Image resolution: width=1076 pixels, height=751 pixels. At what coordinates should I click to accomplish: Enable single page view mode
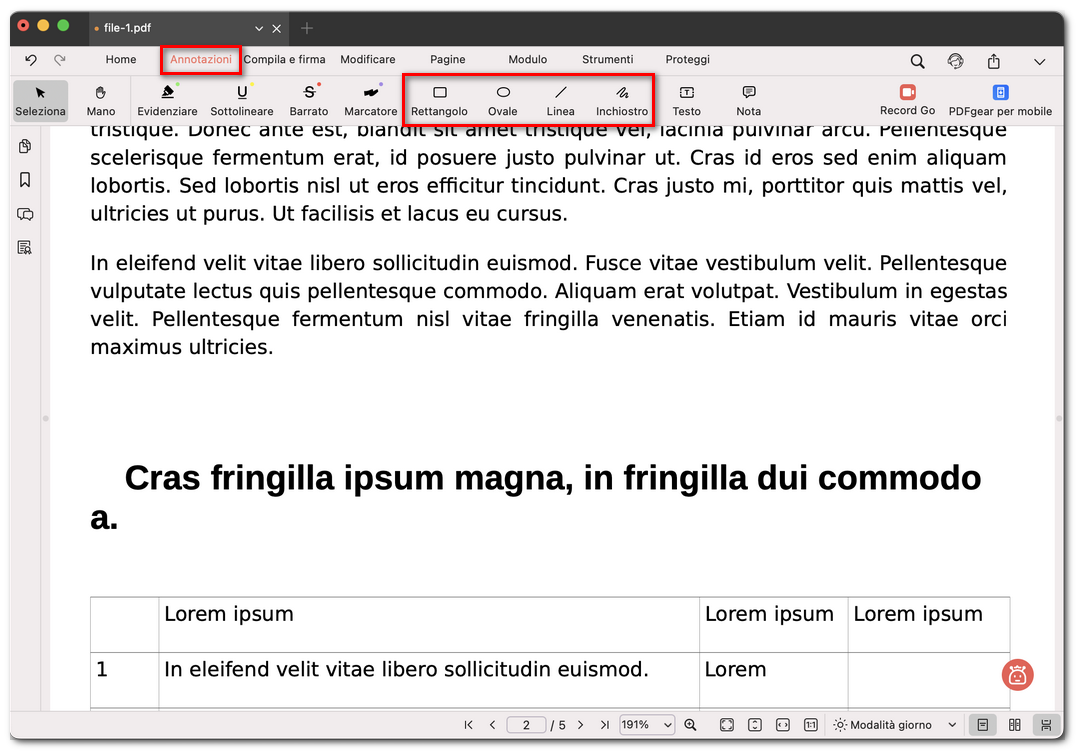[983, 725]
